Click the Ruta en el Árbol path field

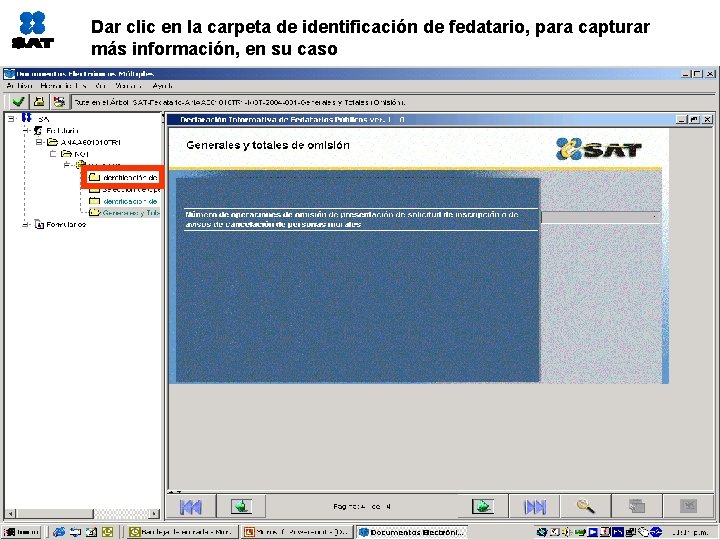coord(393,102)
